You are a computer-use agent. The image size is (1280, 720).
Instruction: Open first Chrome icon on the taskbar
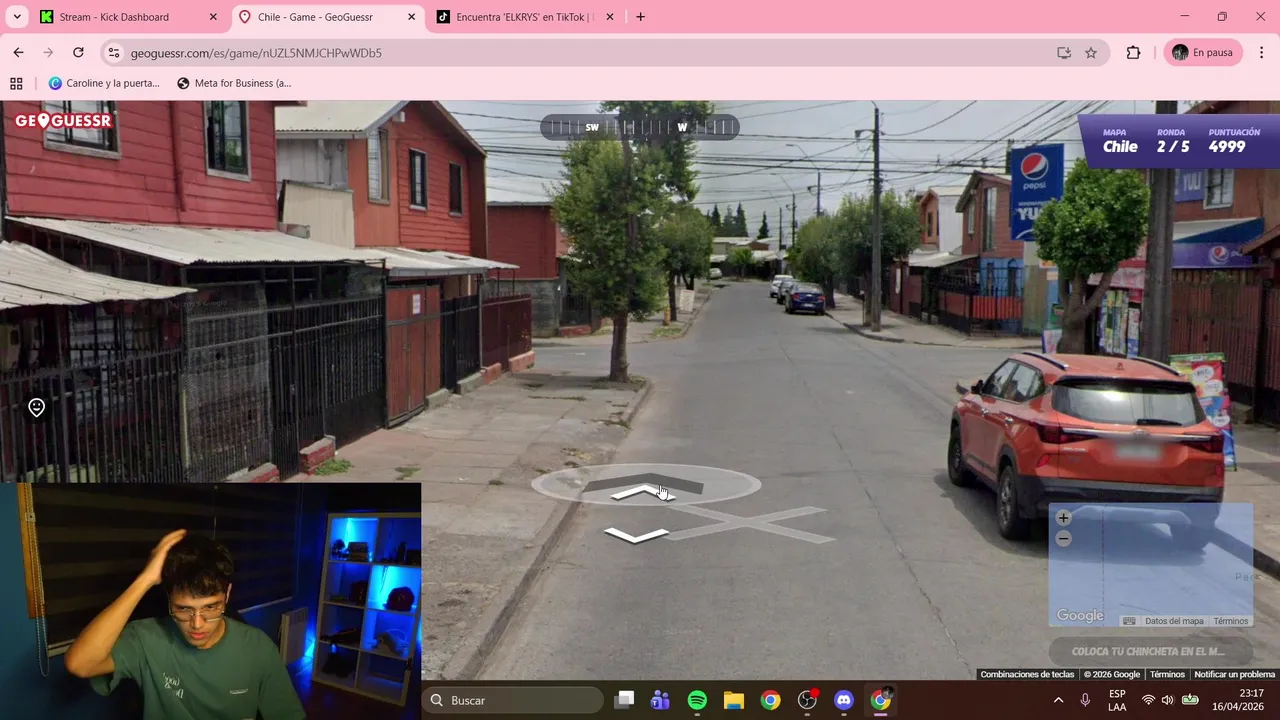point(770,700)
